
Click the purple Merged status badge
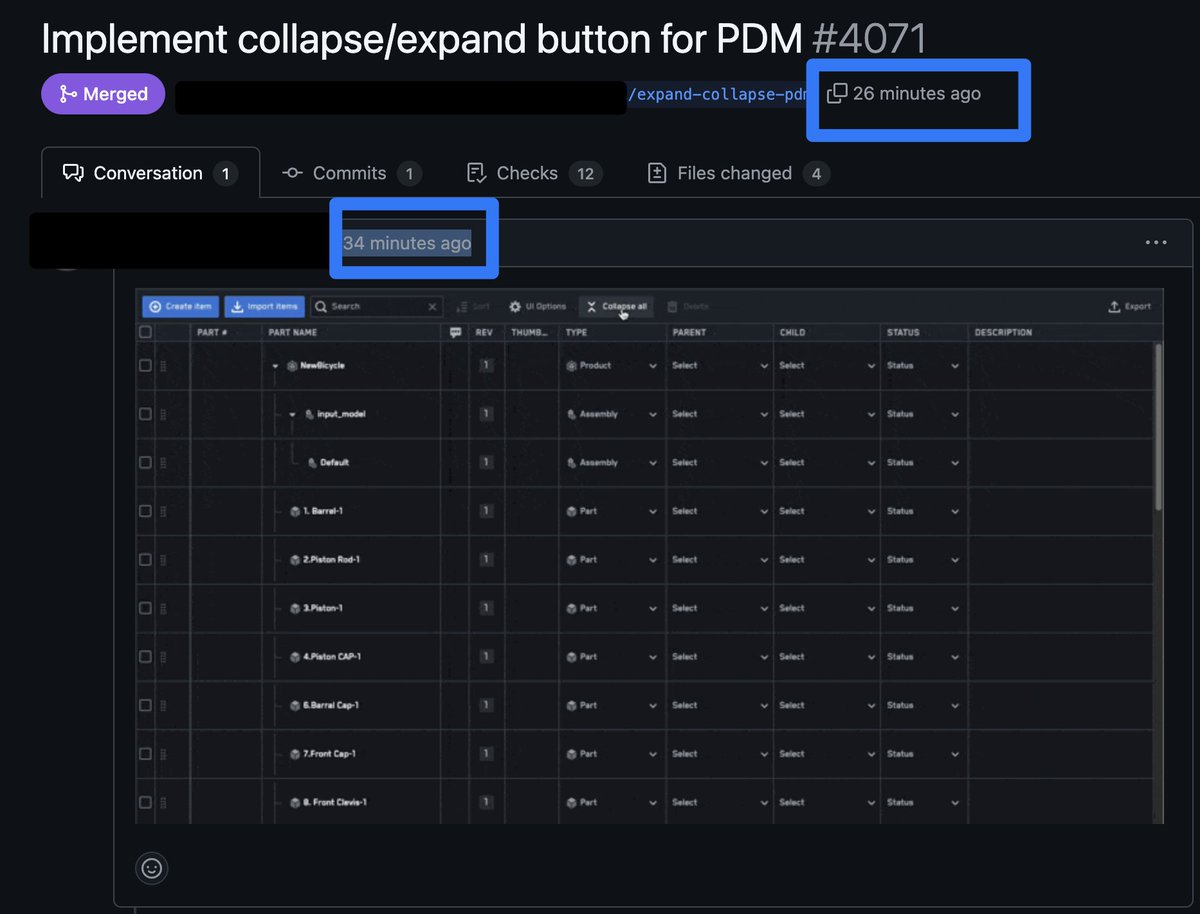tap(103, 94)
